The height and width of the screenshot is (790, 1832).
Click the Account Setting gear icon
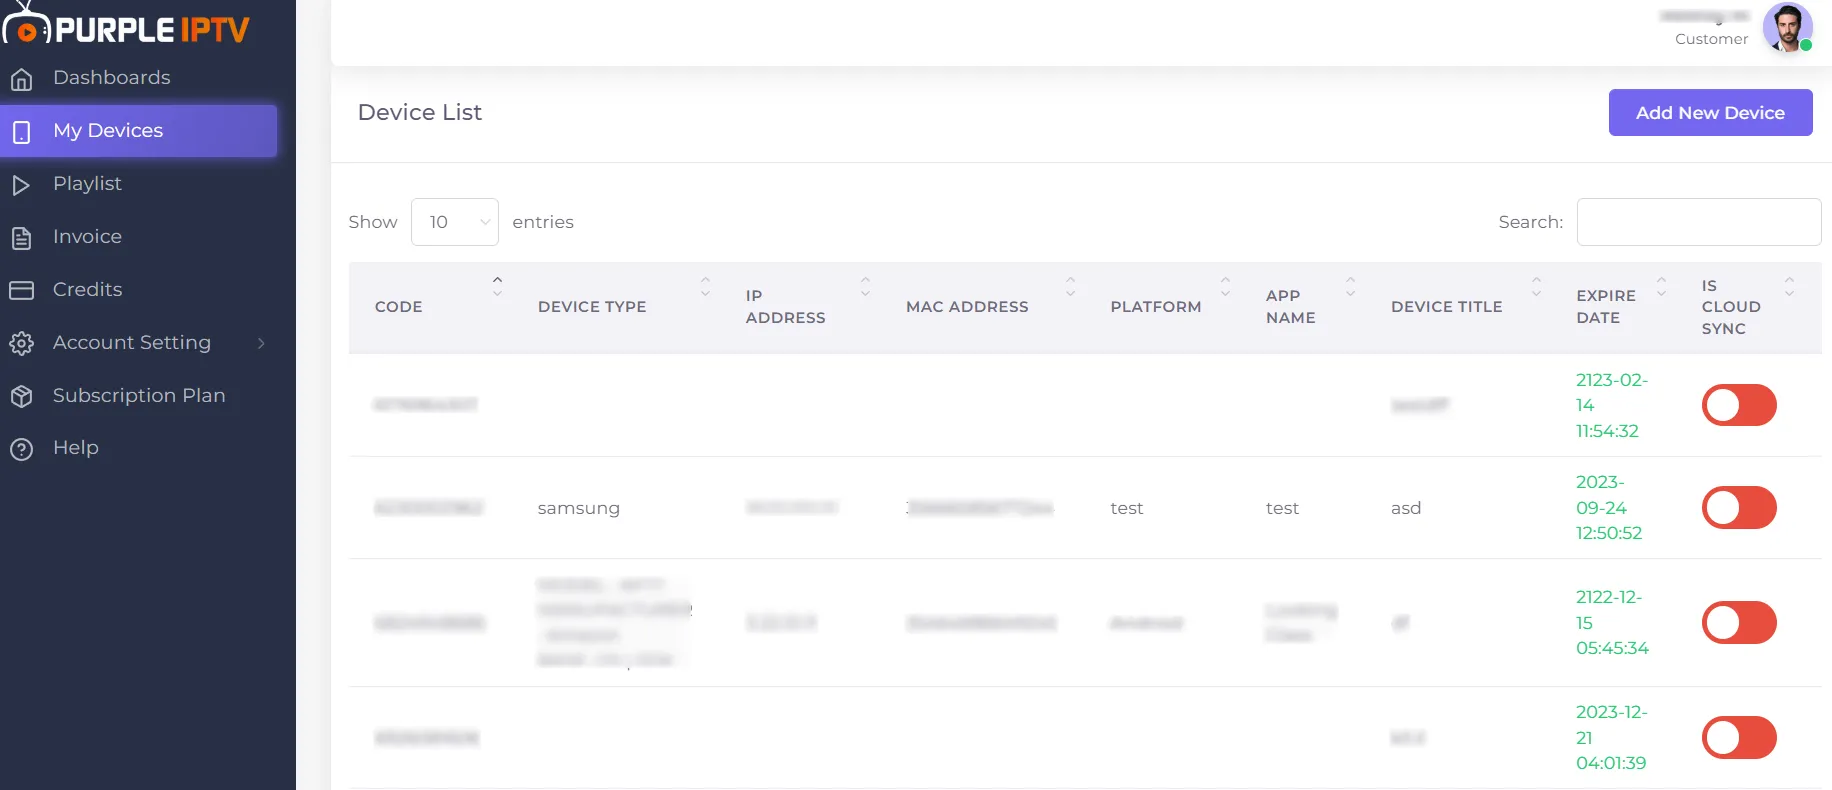21,344
